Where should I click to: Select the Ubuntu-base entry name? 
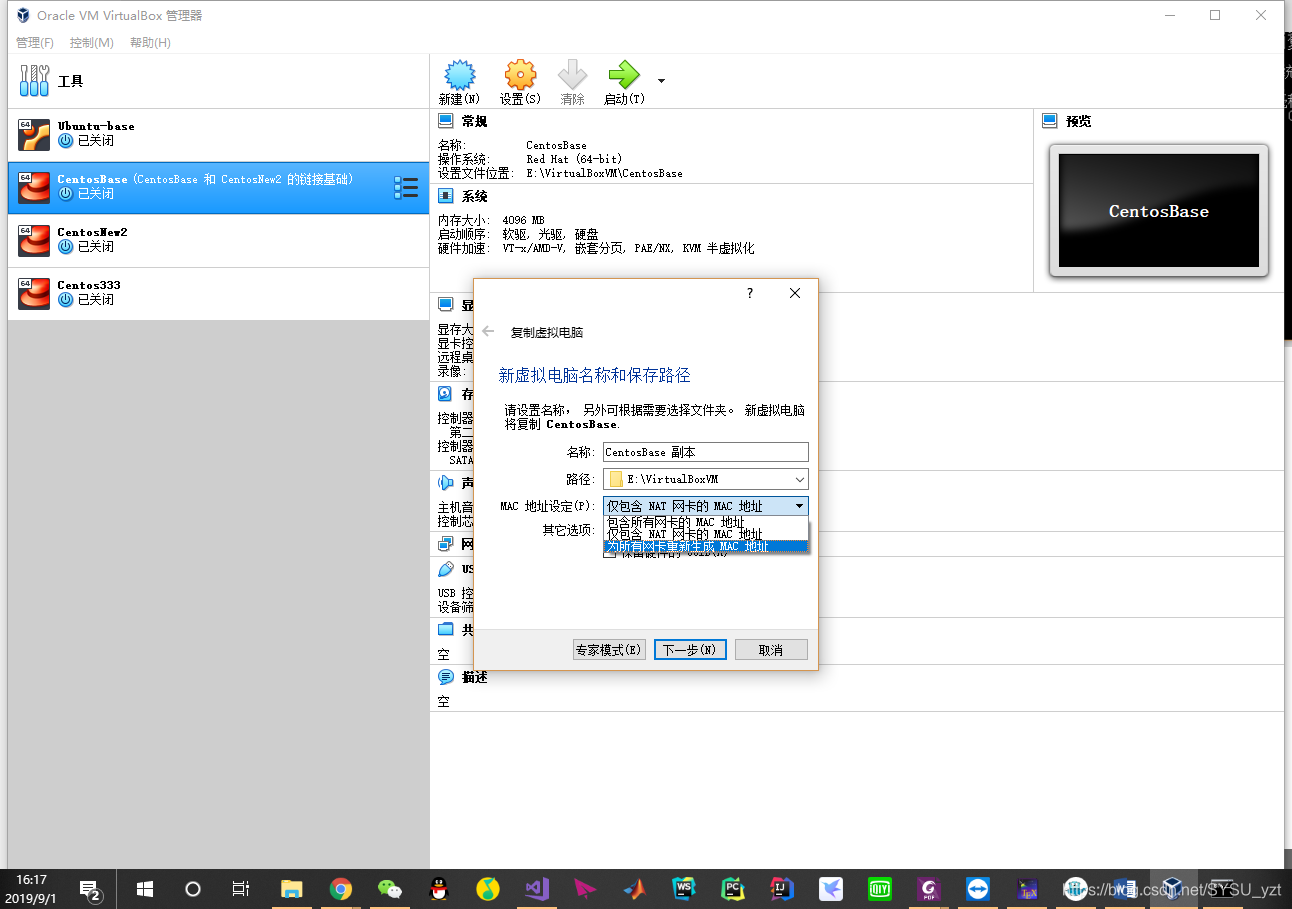coord(96,126)
